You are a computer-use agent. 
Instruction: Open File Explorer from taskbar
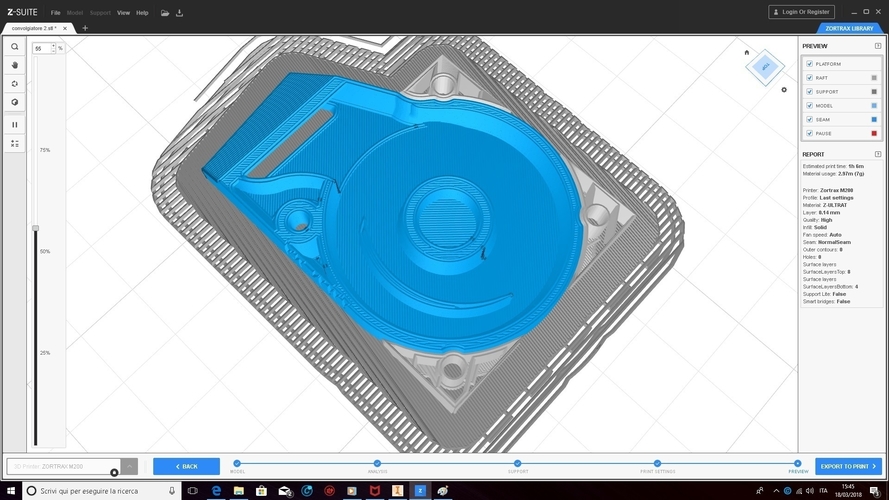tap(239, 491)
